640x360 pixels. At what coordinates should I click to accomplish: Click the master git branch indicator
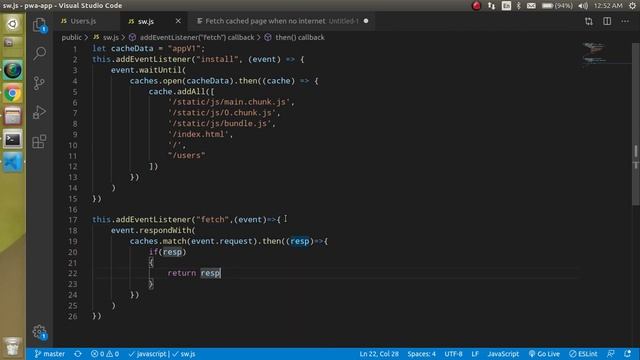(x=49, y=354)
